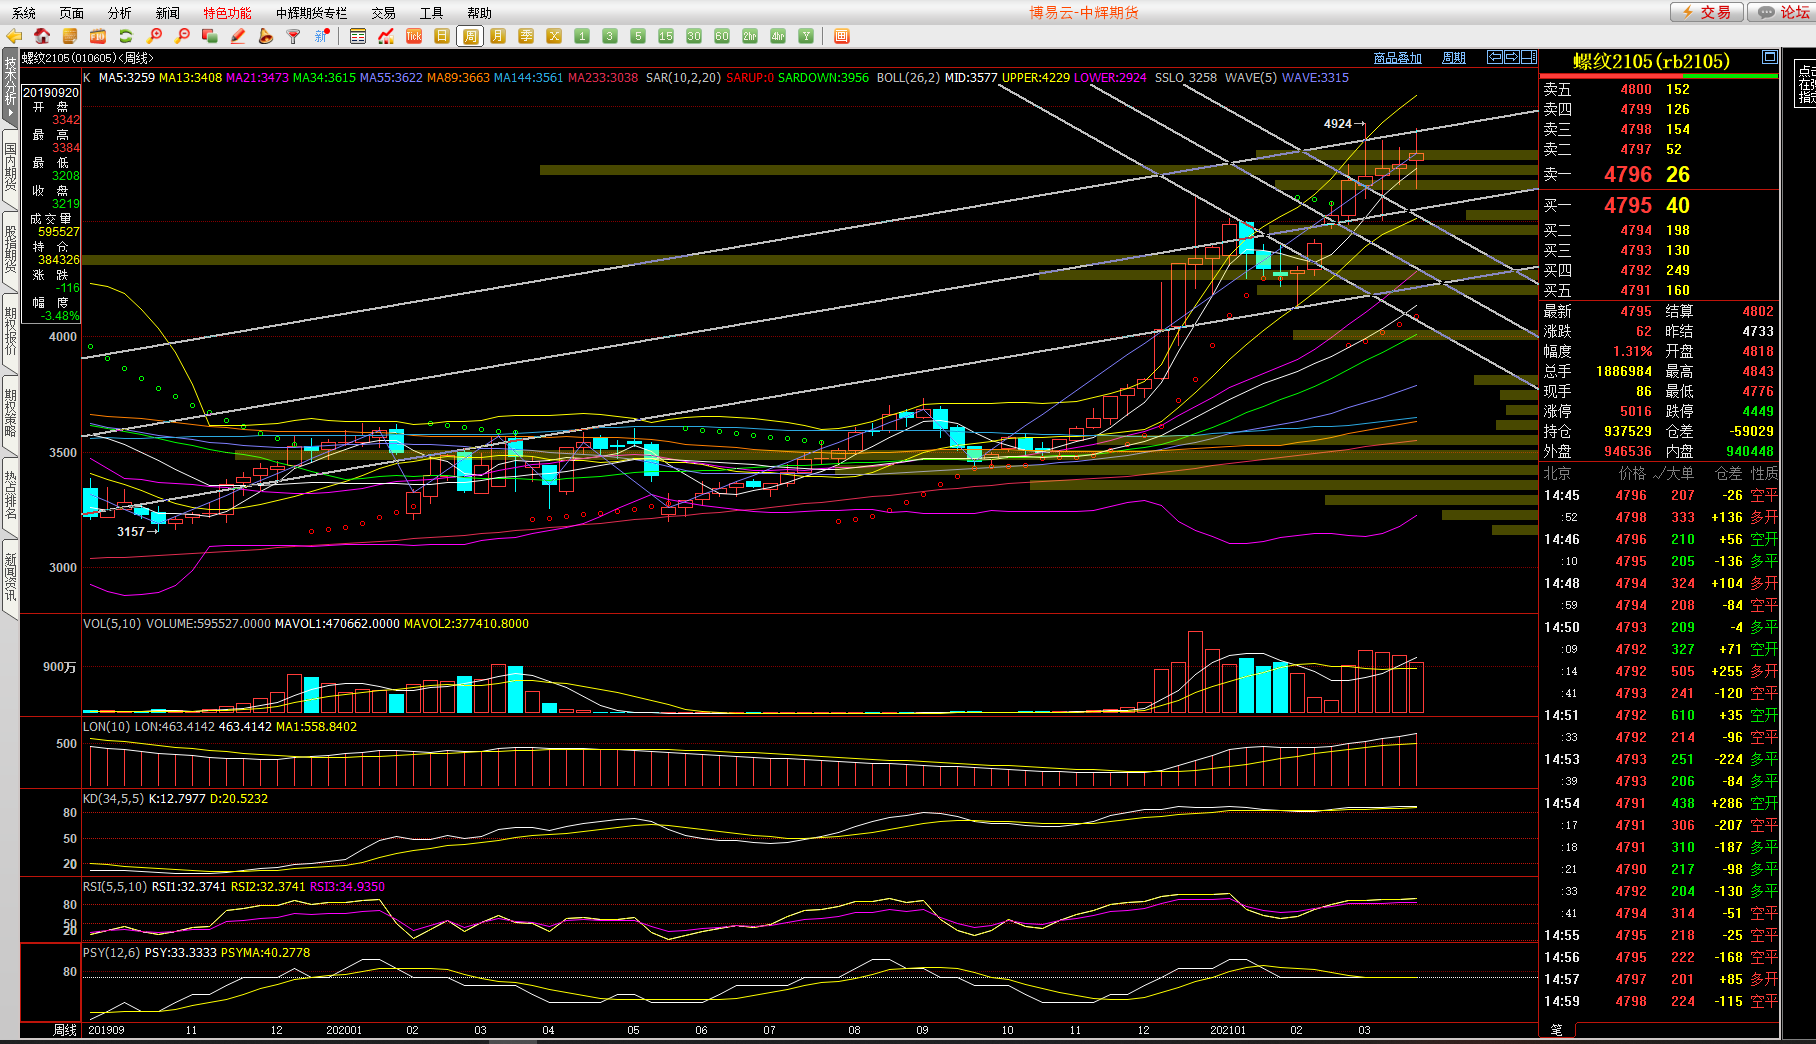
Task: Toggle the split side panel icon
Action: pos(1528,57)
